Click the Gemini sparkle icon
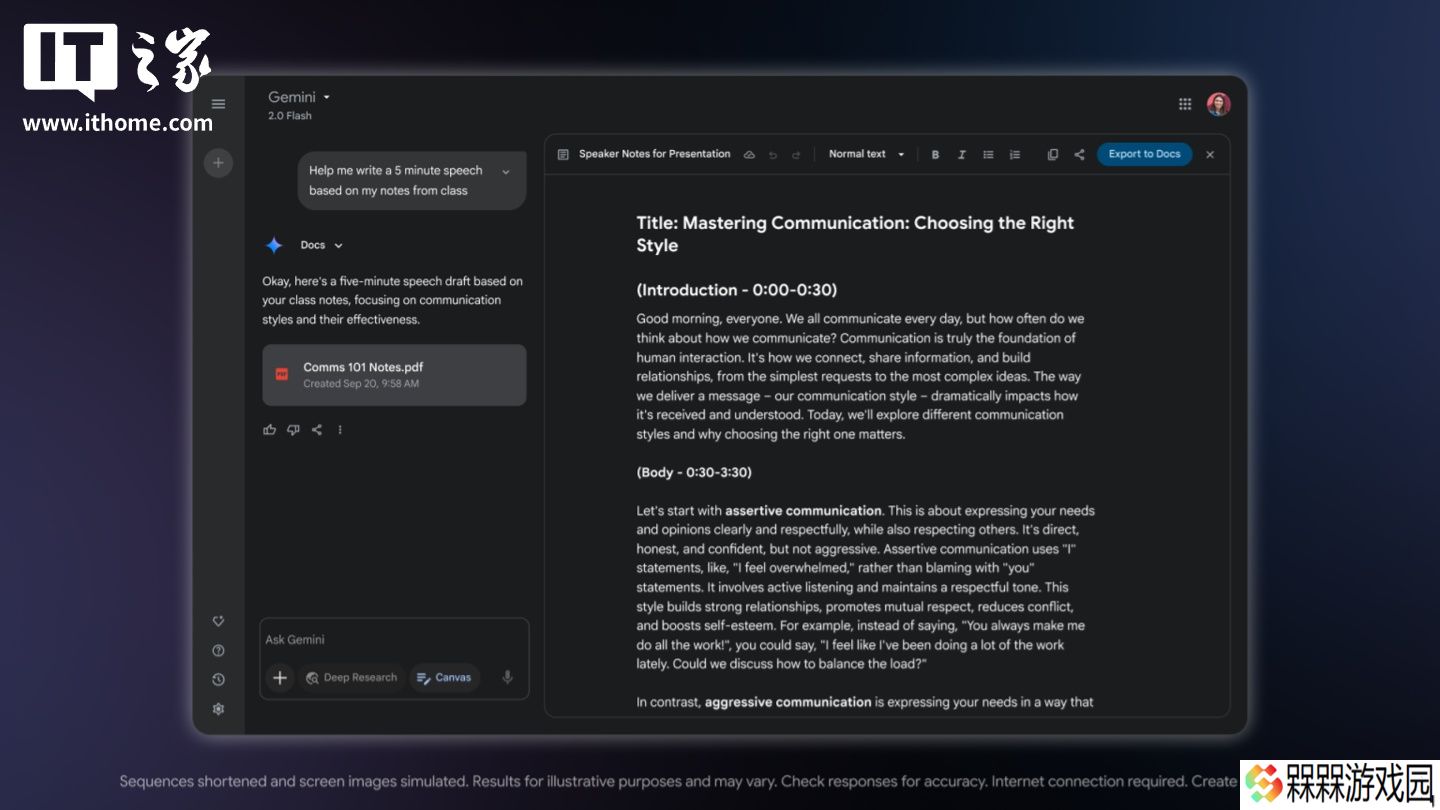The height and width of the screenshot is (810, 1440). [x=274, y=245]
